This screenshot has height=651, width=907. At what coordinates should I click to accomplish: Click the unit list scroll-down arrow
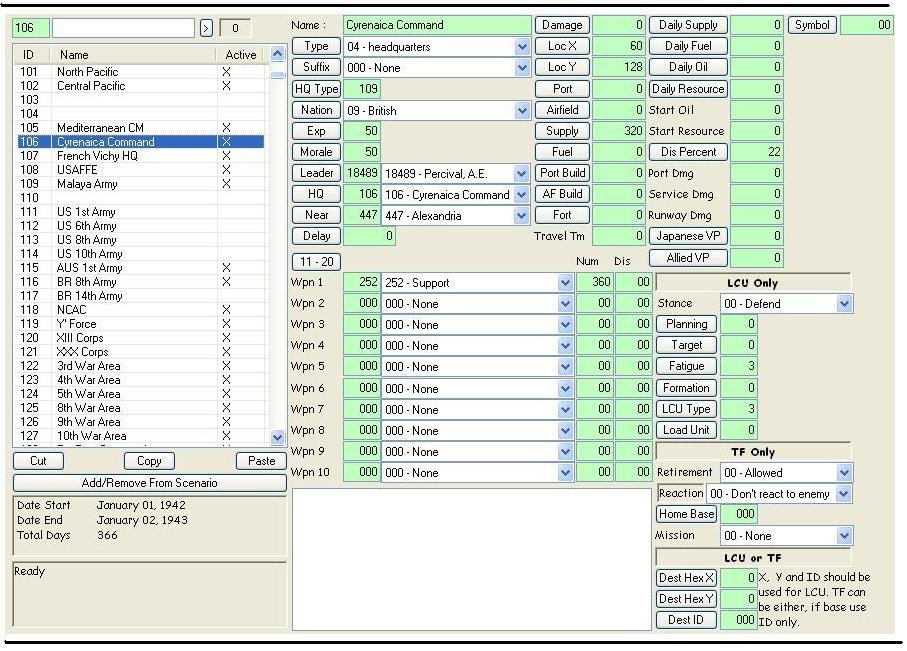click(278, 437)
